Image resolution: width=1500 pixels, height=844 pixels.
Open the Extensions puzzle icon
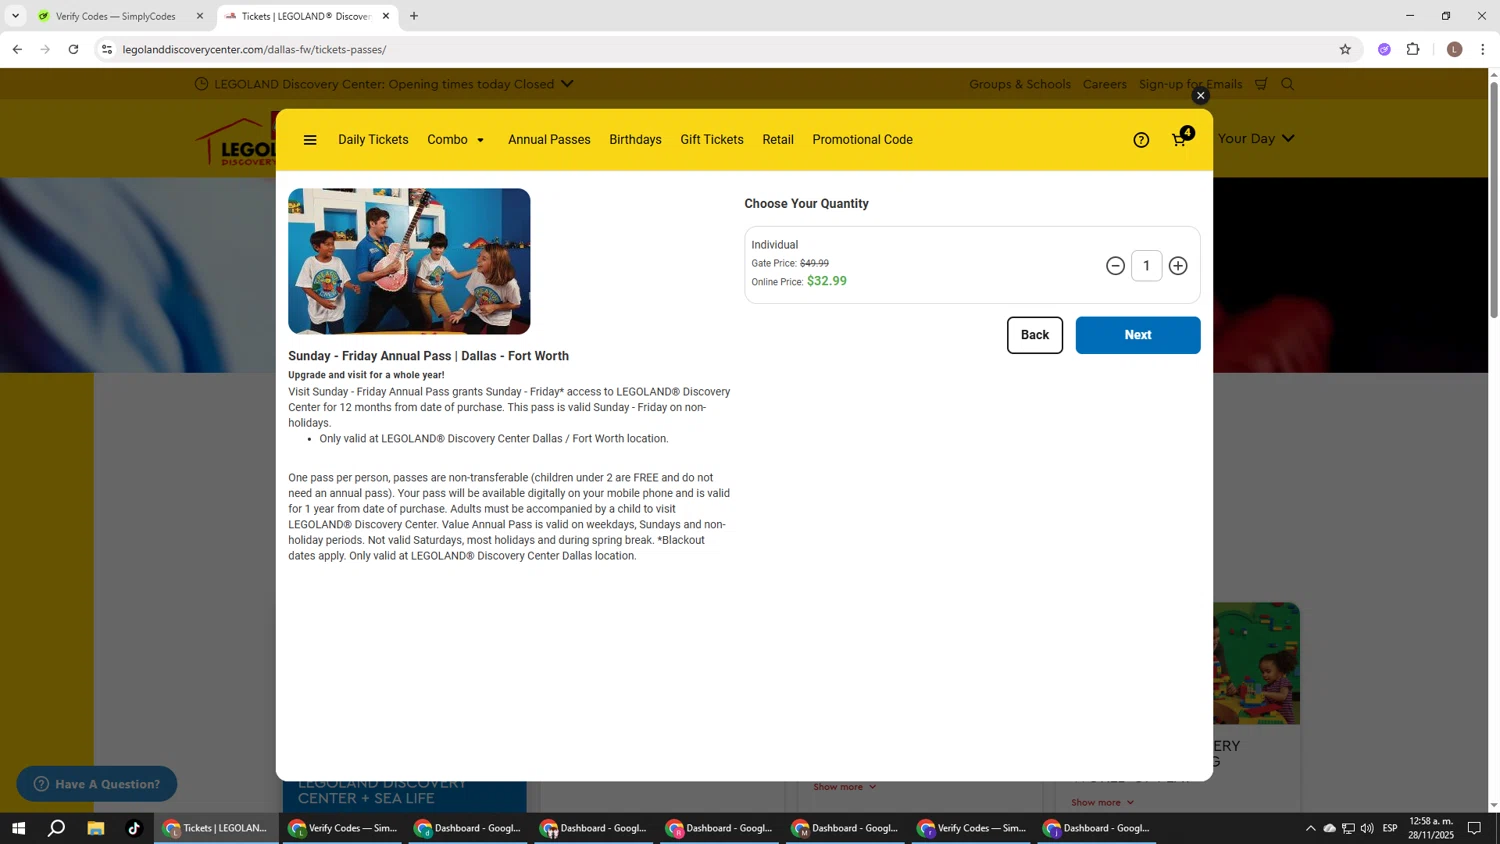pyautogui.click(x=1413, y=49)
